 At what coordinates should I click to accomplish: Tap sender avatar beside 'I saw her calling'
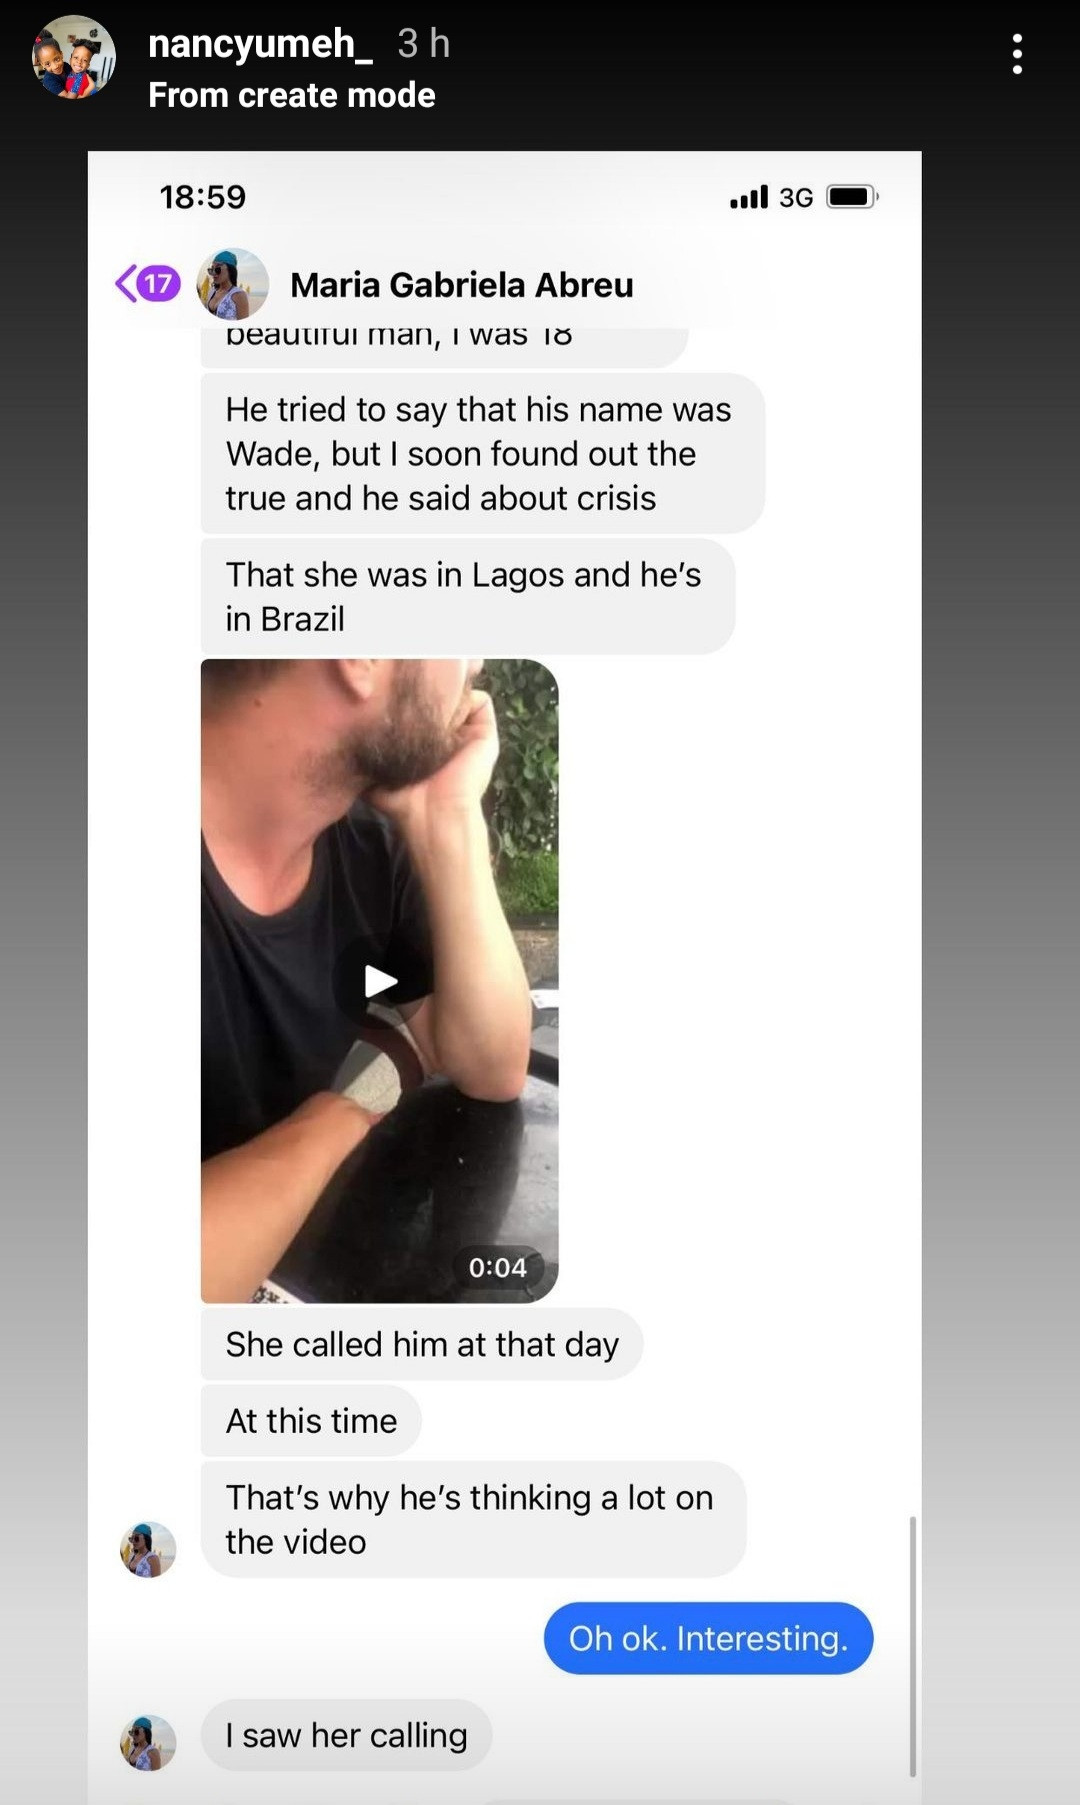148,1742
